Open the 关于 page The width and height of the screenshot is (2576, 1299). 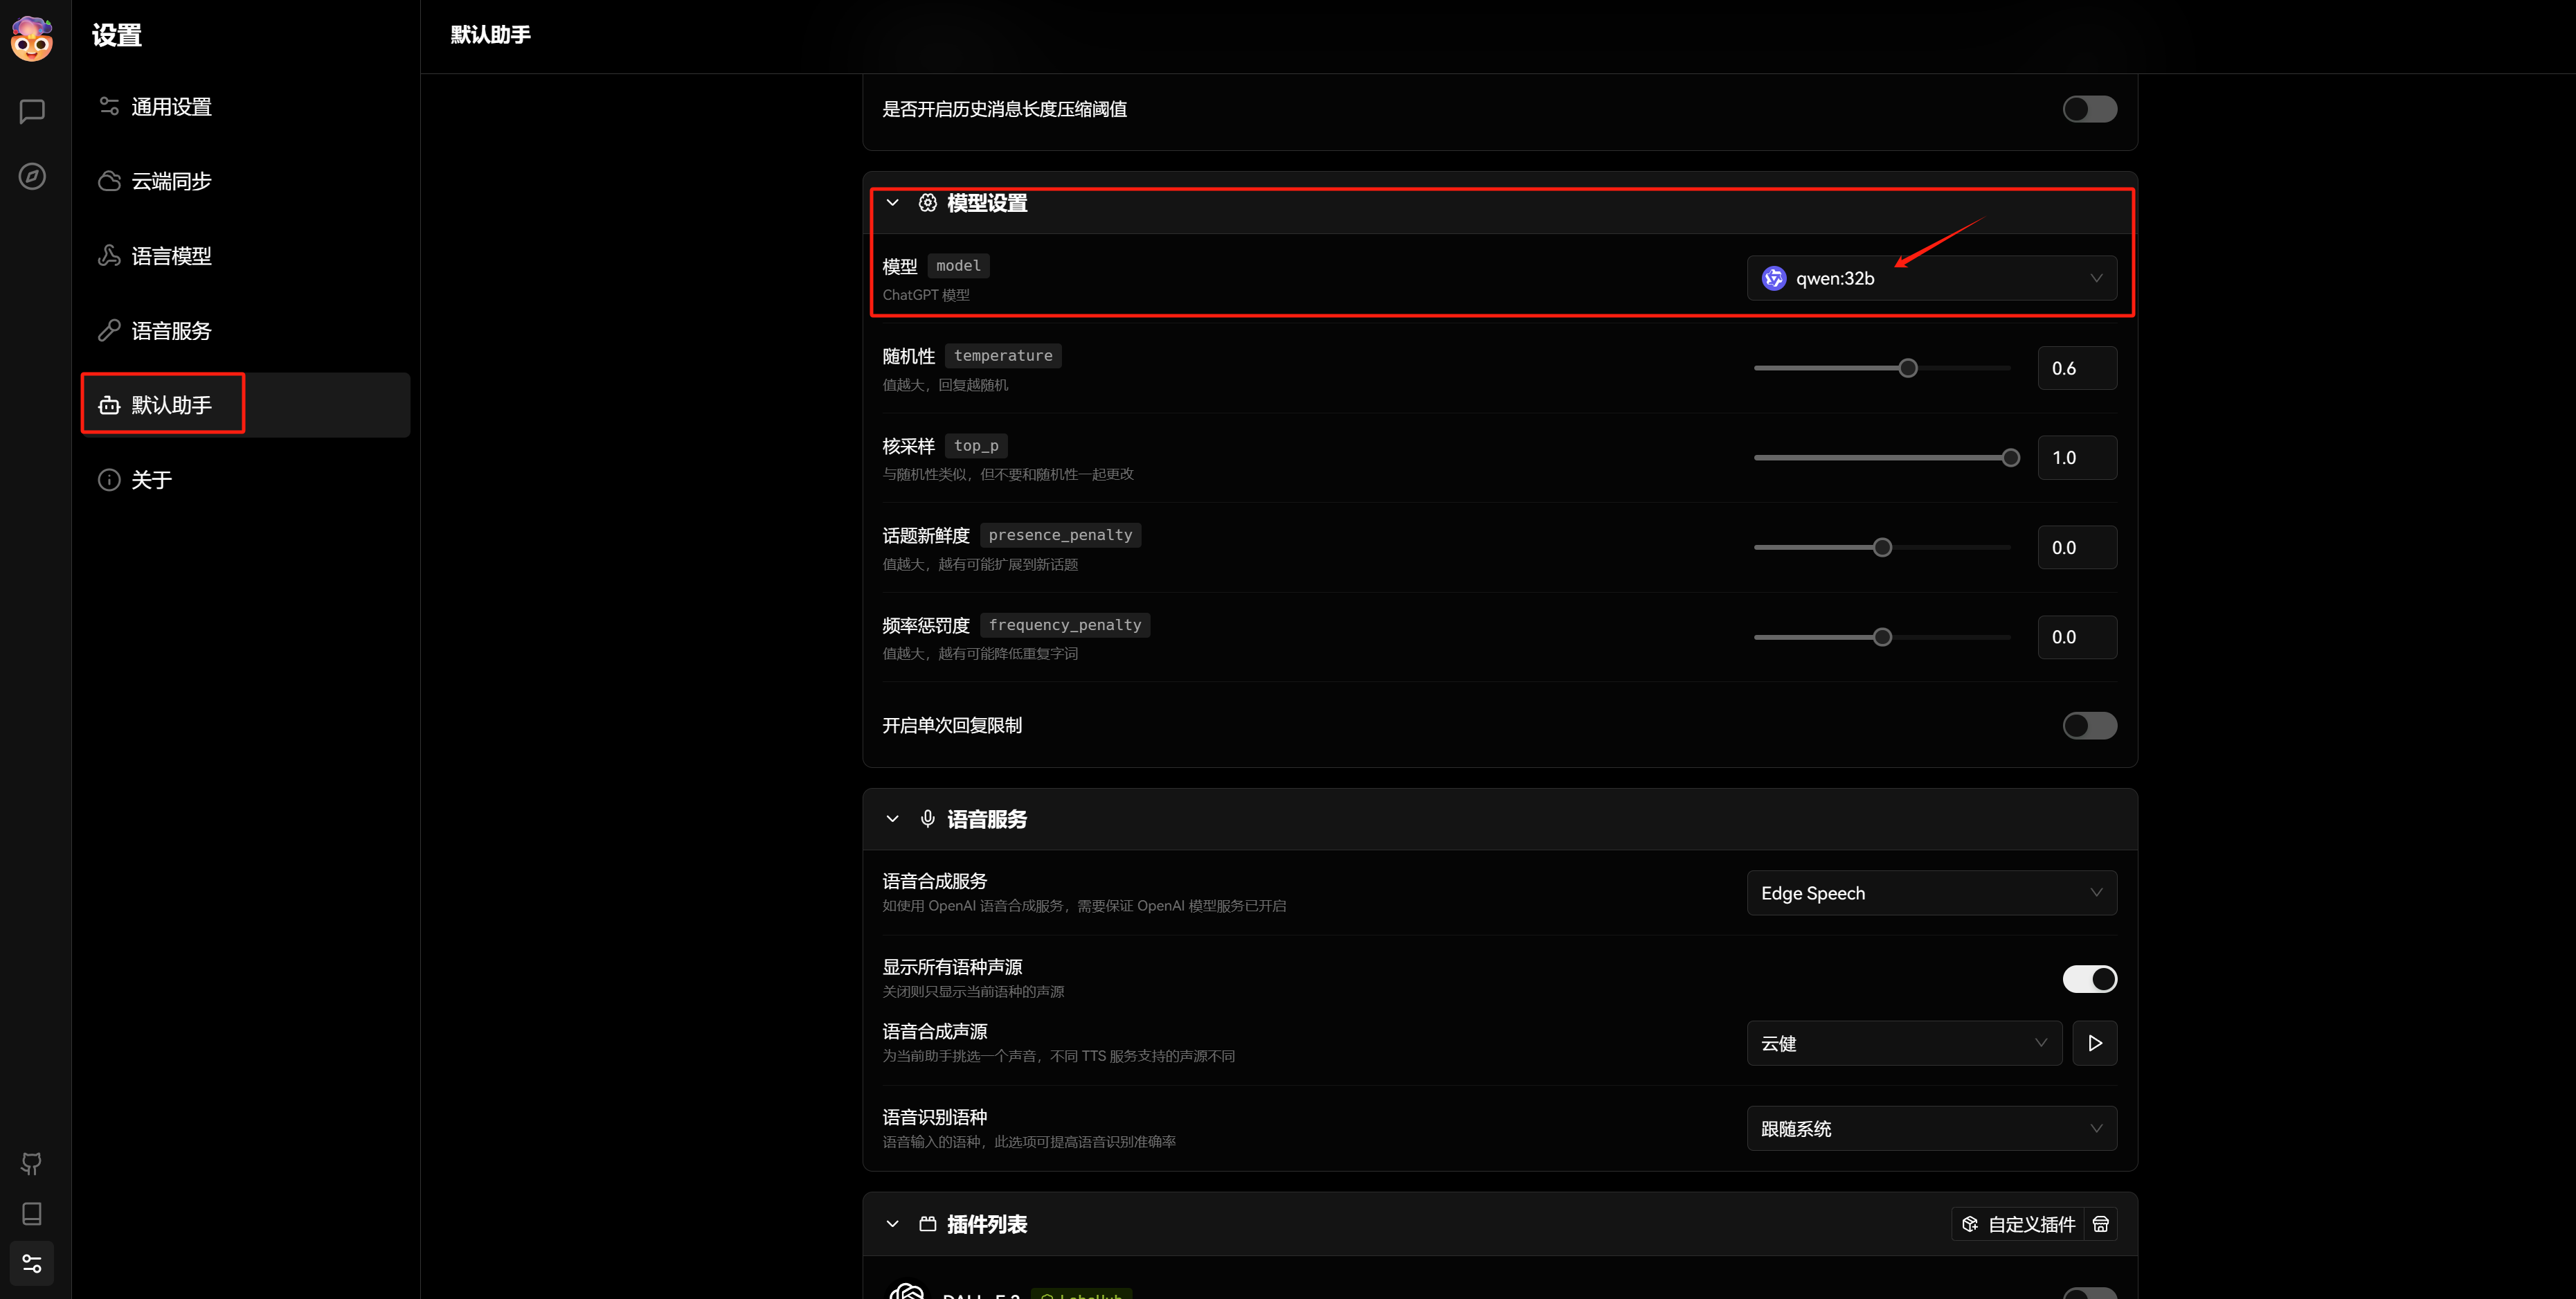[x=151, y=480]
